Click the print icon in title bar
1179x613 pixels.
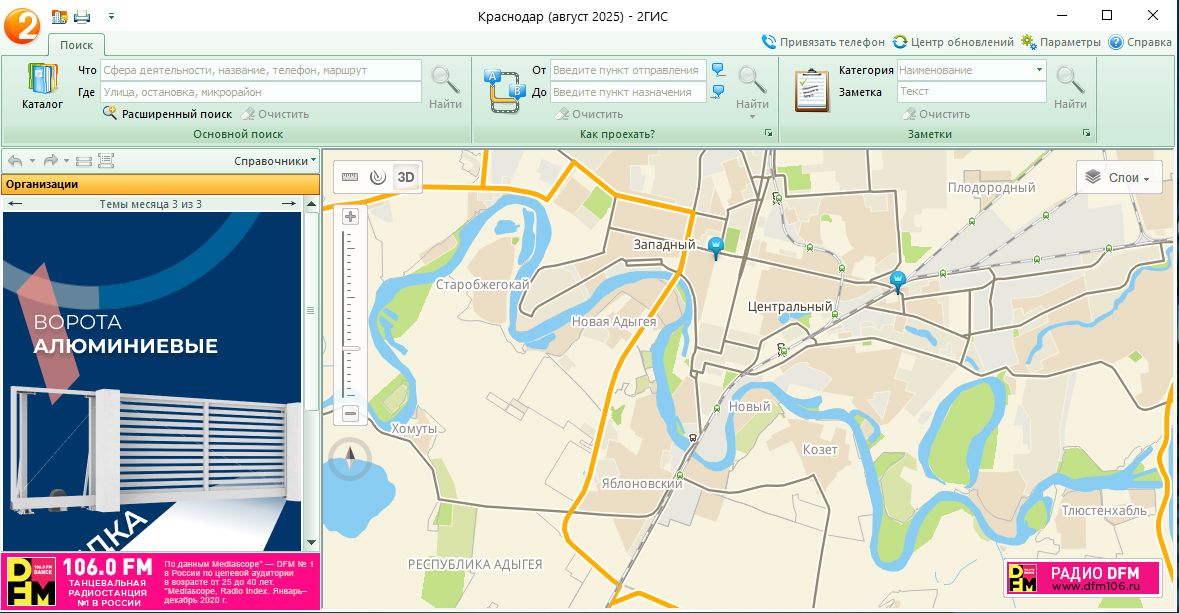click(x=82, y=16)
